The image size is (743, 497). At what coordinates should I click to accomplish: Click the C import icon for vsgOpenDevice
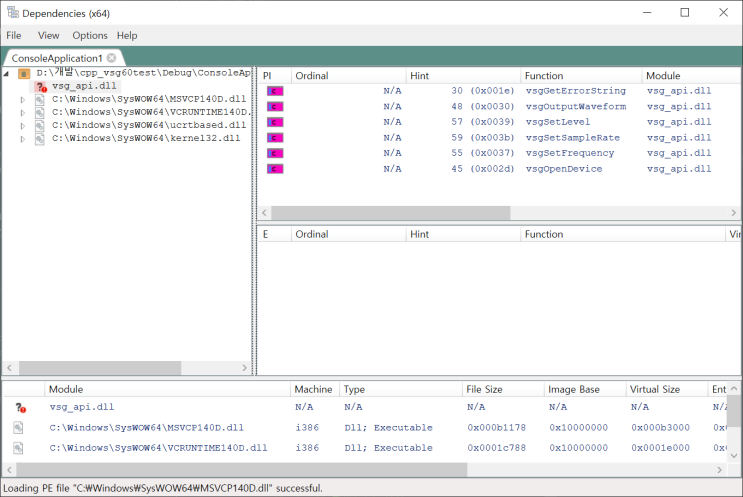point(275,169)
